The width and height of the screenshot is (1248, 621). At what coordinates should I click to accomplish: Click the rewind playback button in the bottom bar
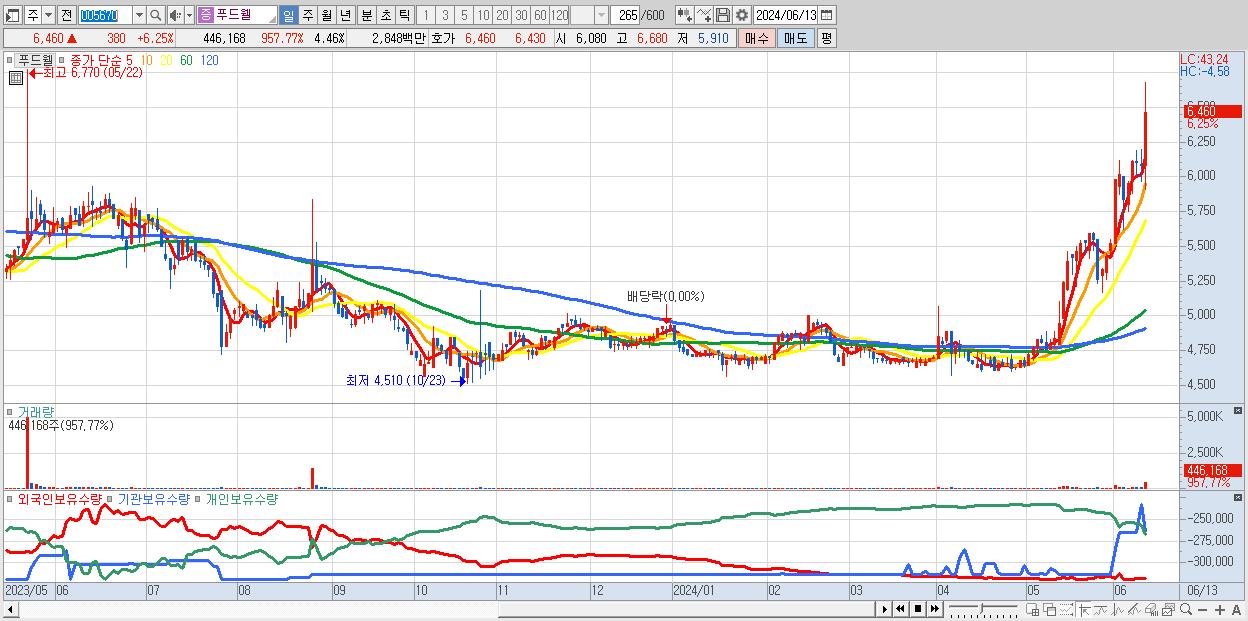click(900, 609)
